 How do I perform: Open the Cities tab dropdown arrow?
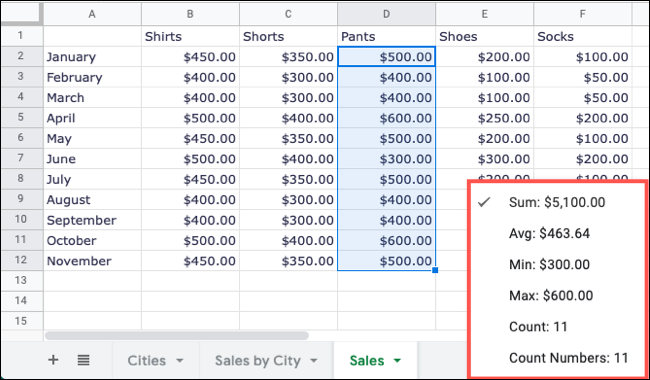[x=179, y=361]
